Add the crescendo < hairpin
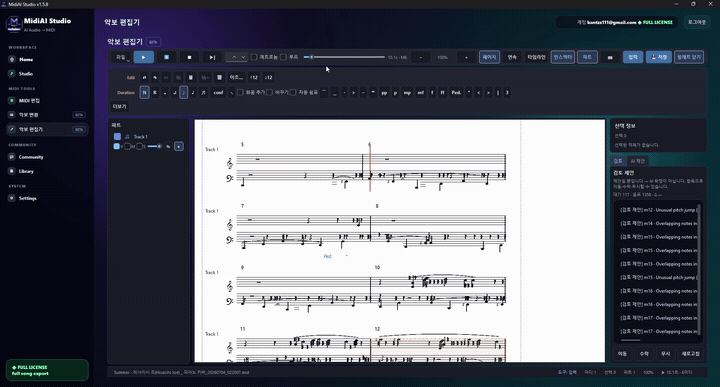Screen dimensions: 720x387 (x=478, y=92)
